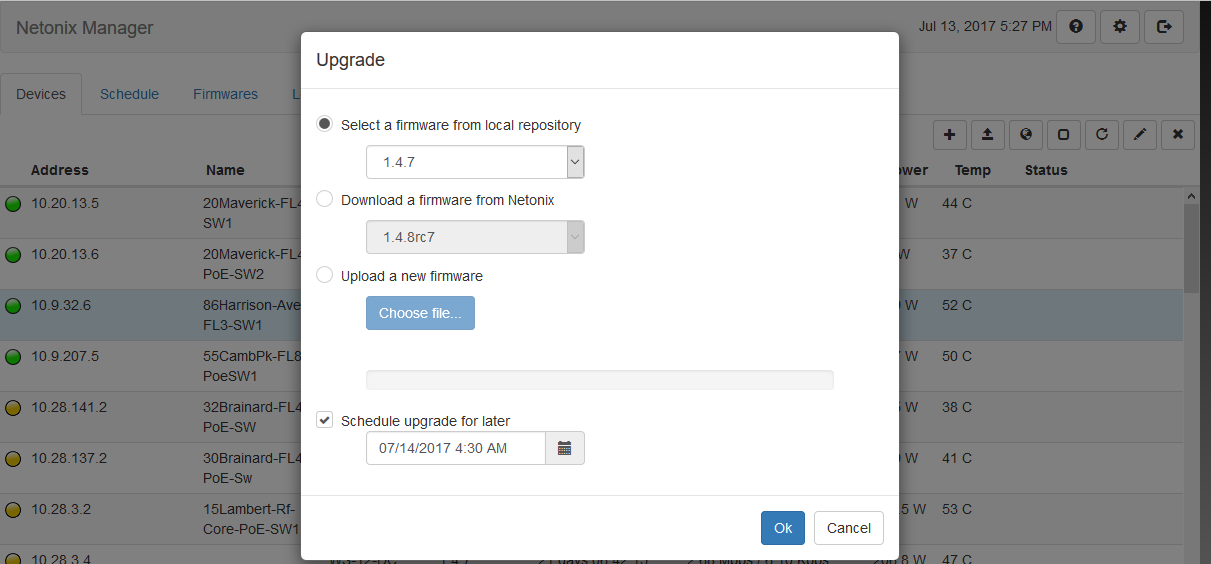Click the pencil edit icon
The height and width of the screenshot is (564, 1211).
click(x=1139, y=134)
